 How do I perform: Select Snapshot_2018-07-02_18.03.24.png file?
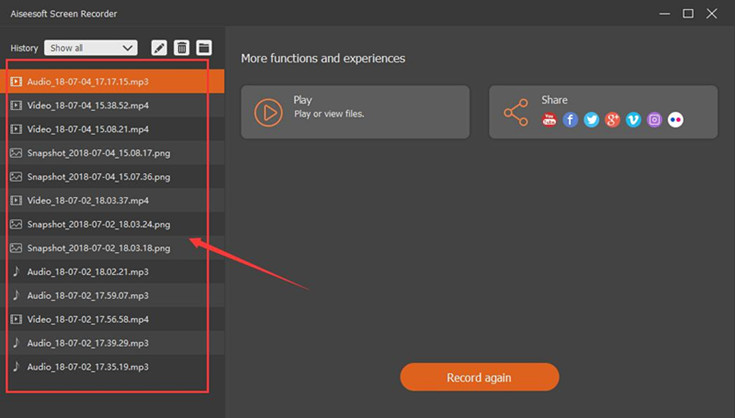pyautogui.click(x=112, y=224)
